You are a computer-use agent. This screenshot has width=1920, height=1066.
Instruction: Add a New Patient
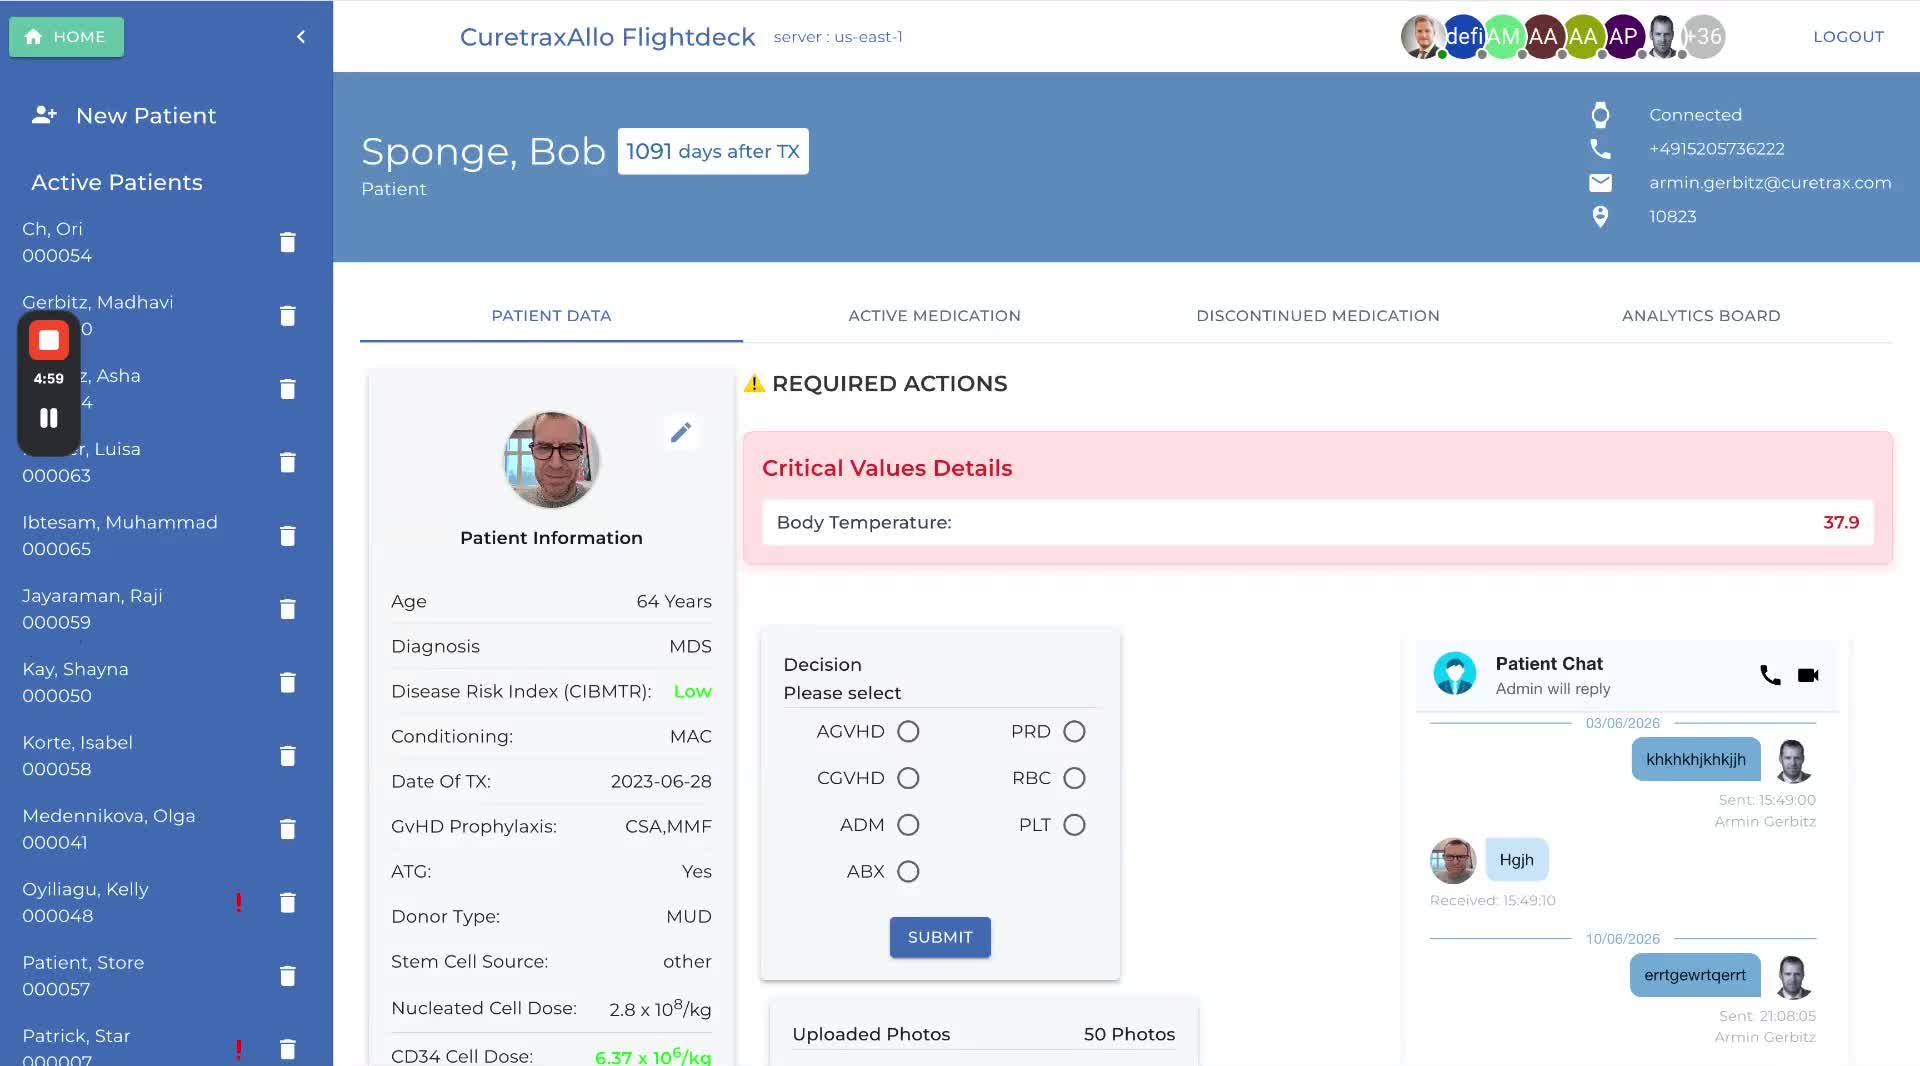pyautogui.click(x=146, y=116)
